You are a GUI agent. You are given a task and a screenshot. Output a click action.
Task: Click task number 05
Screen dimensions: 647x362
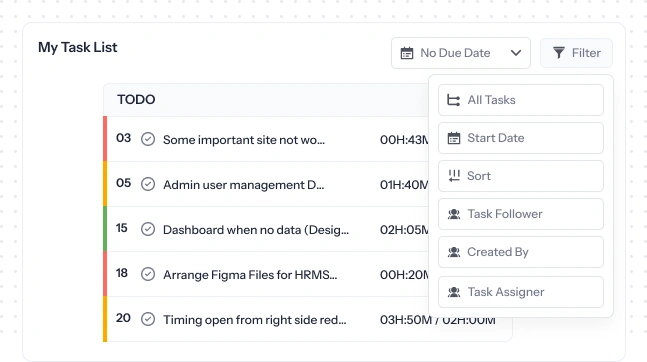point(123,183)
